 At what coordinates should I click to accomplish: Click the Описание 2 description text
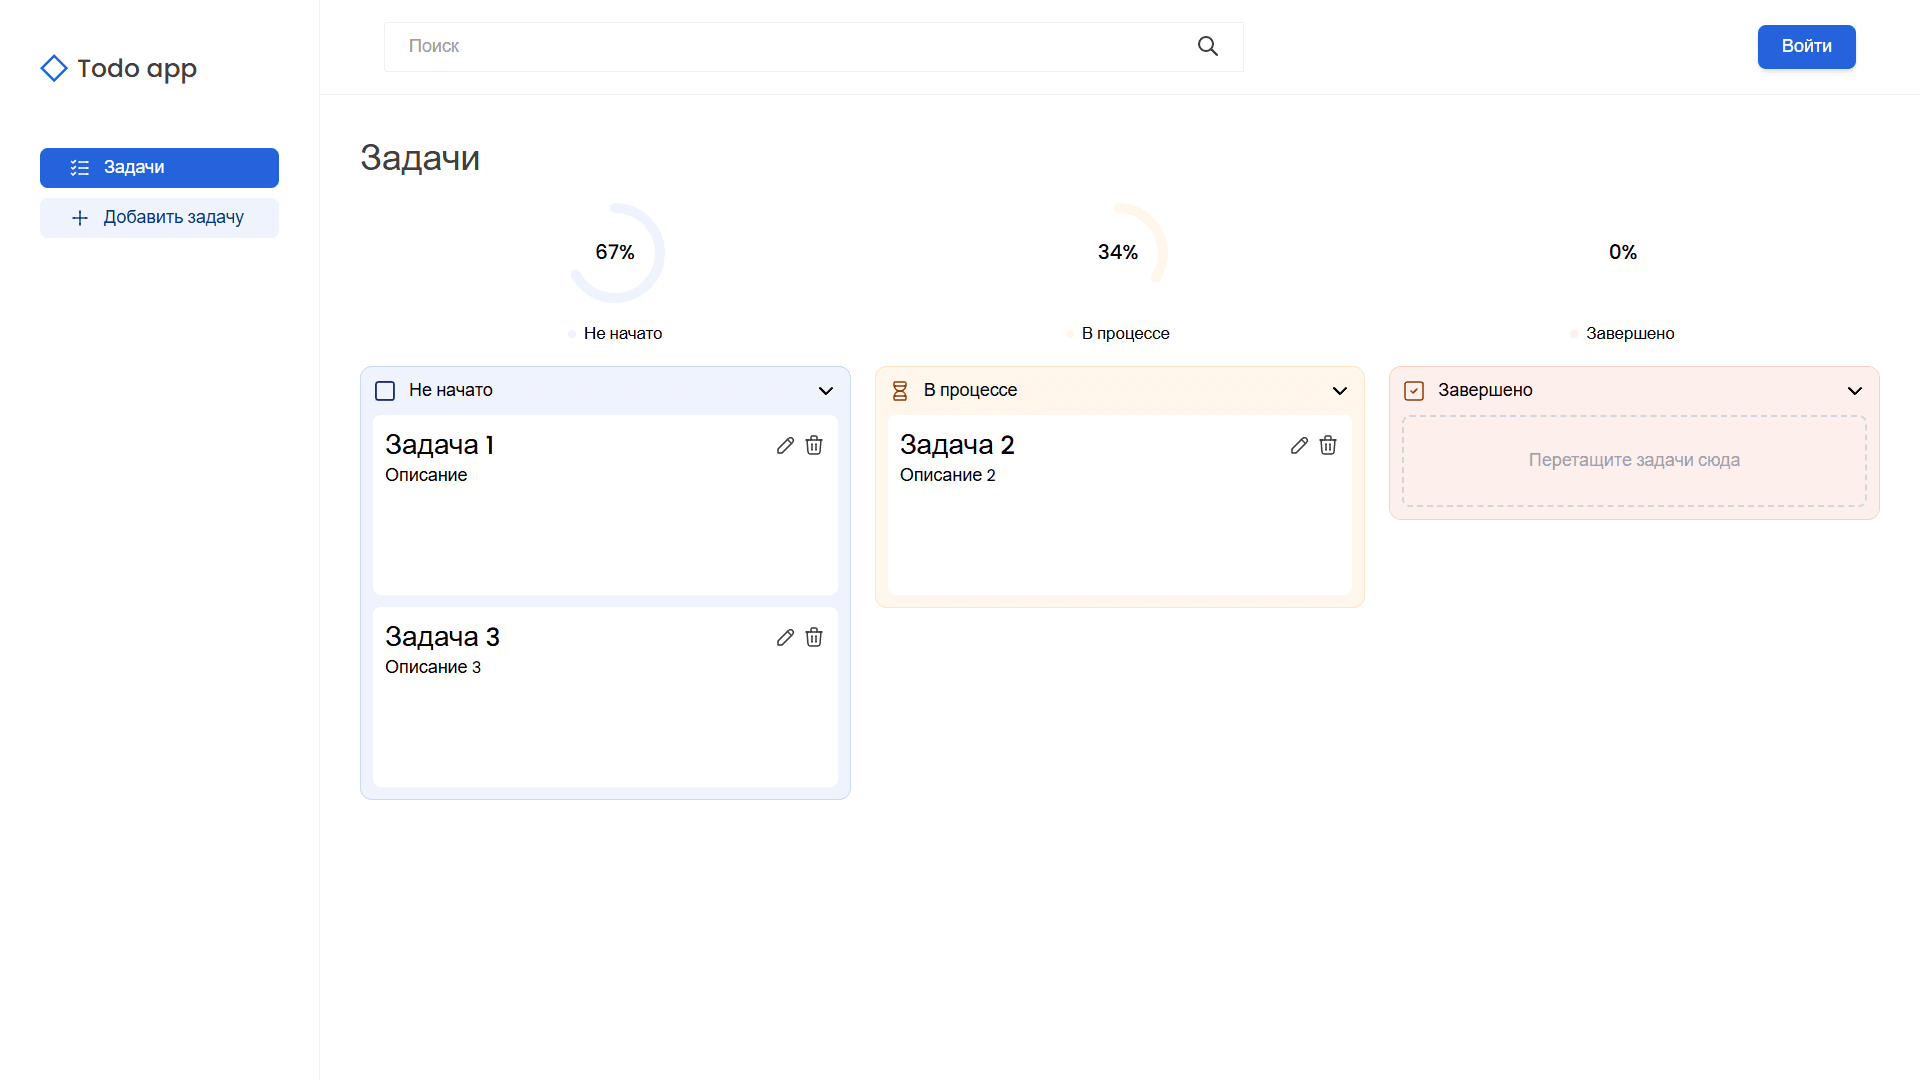948,475
